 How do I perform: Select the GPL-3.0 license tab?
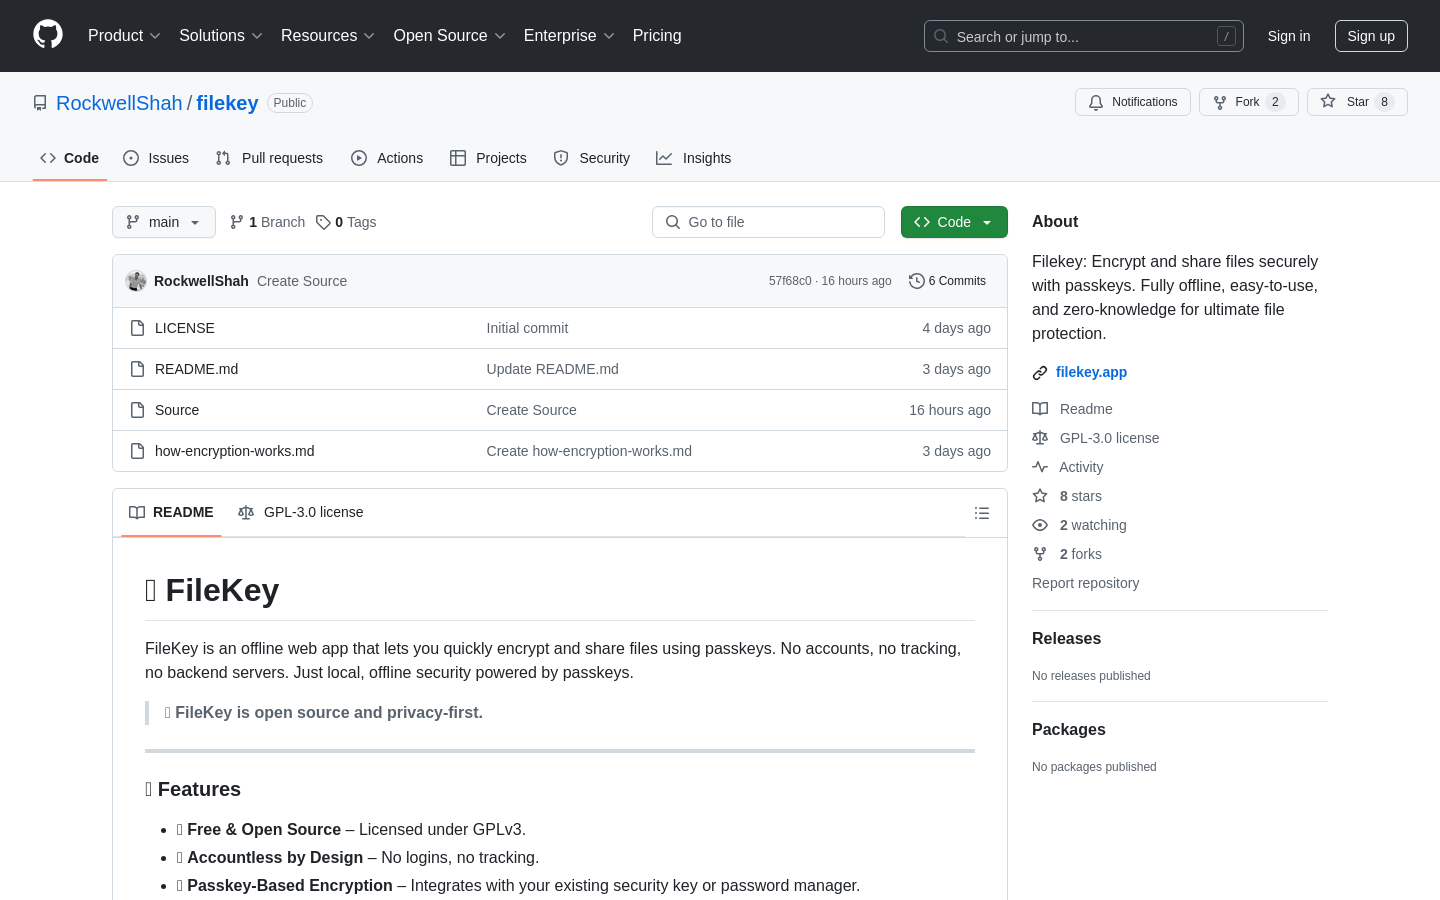coord(301,512)
